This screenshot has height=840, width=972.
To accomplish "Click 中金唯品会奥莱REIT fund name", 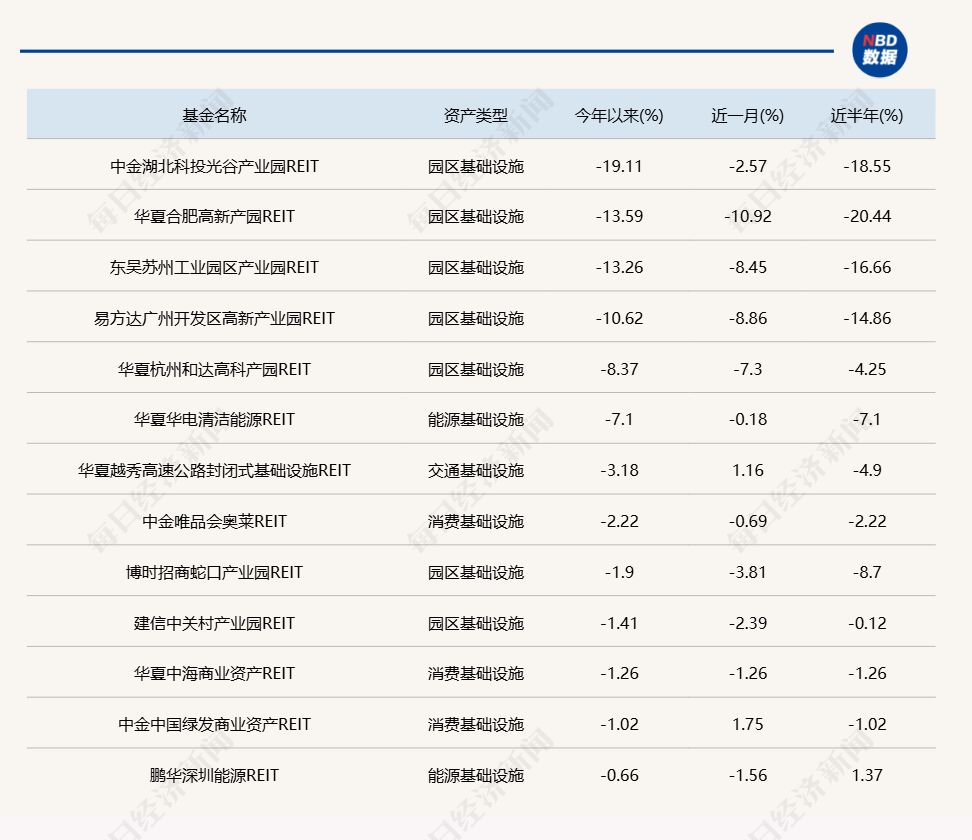I will coord(214,521).
